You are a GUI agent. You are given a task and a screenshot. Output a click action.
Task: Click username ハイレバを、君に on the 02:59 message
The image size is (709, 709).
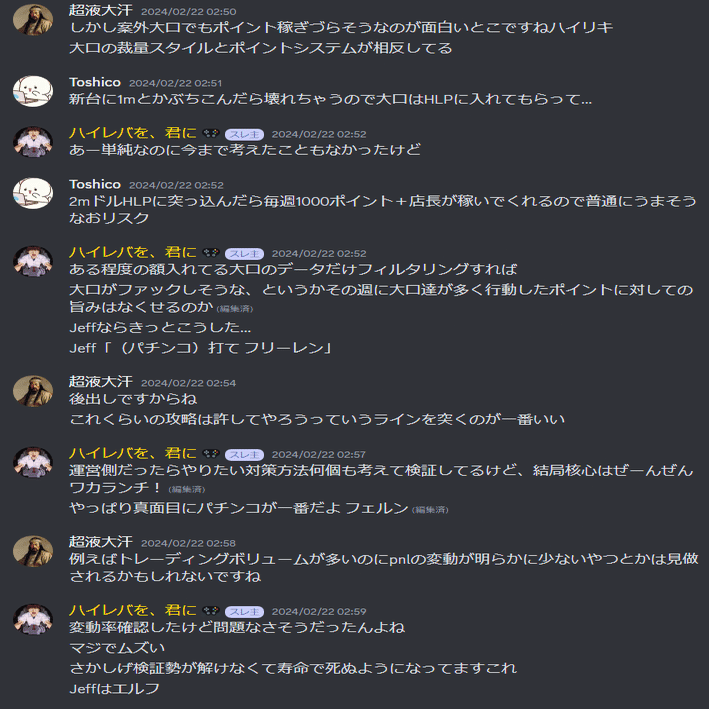[133, 610]
